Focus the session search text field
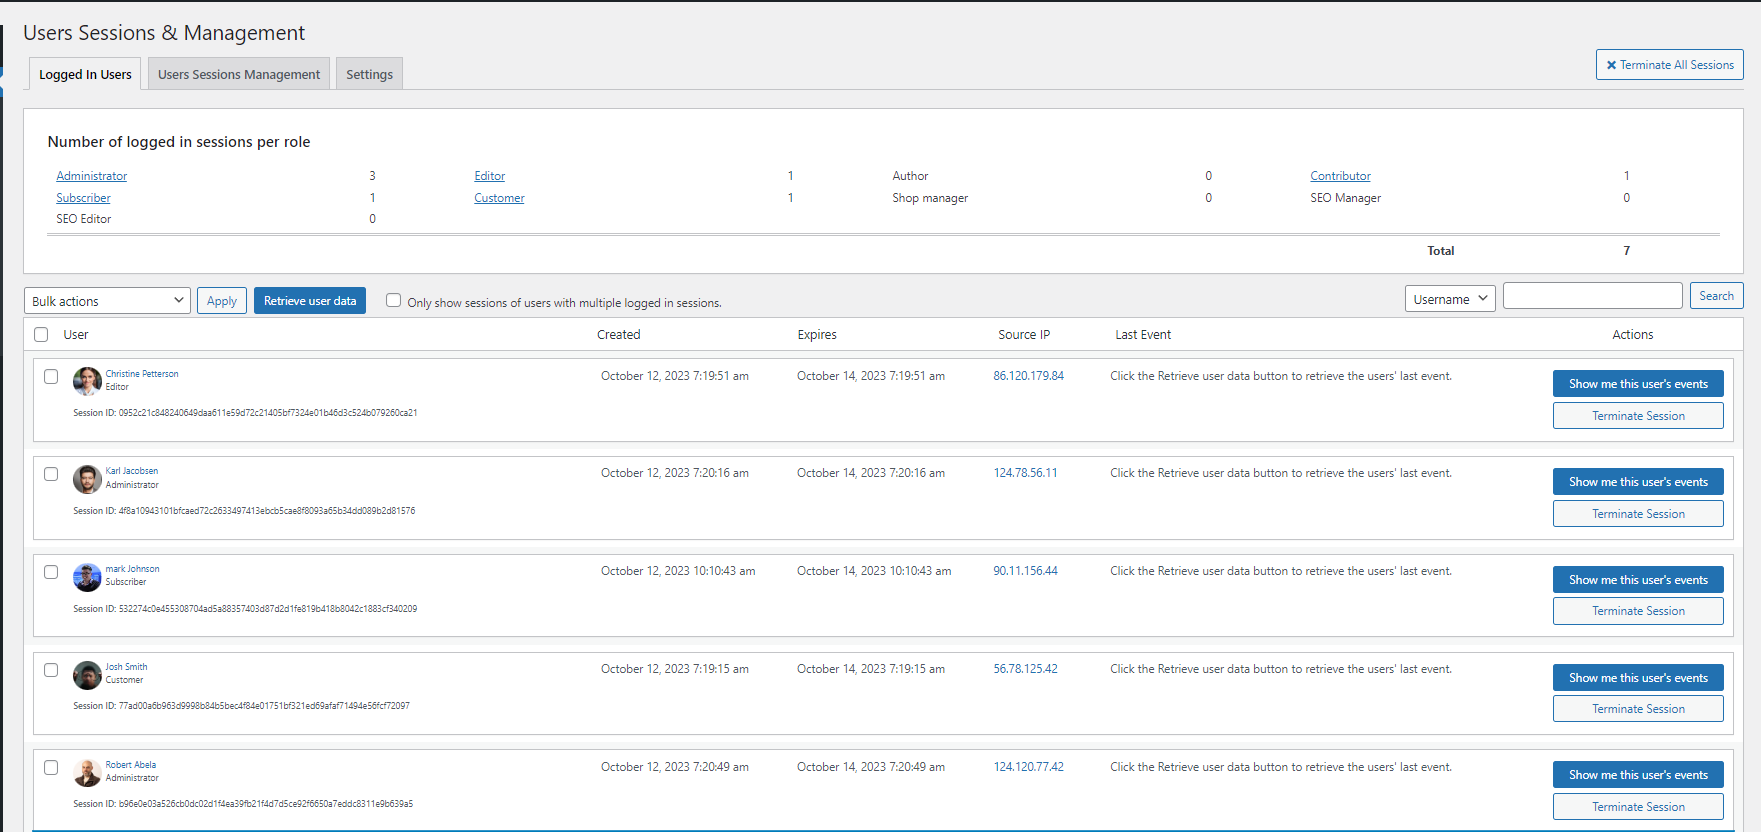1761x832 pixels. pos(1592,296)
